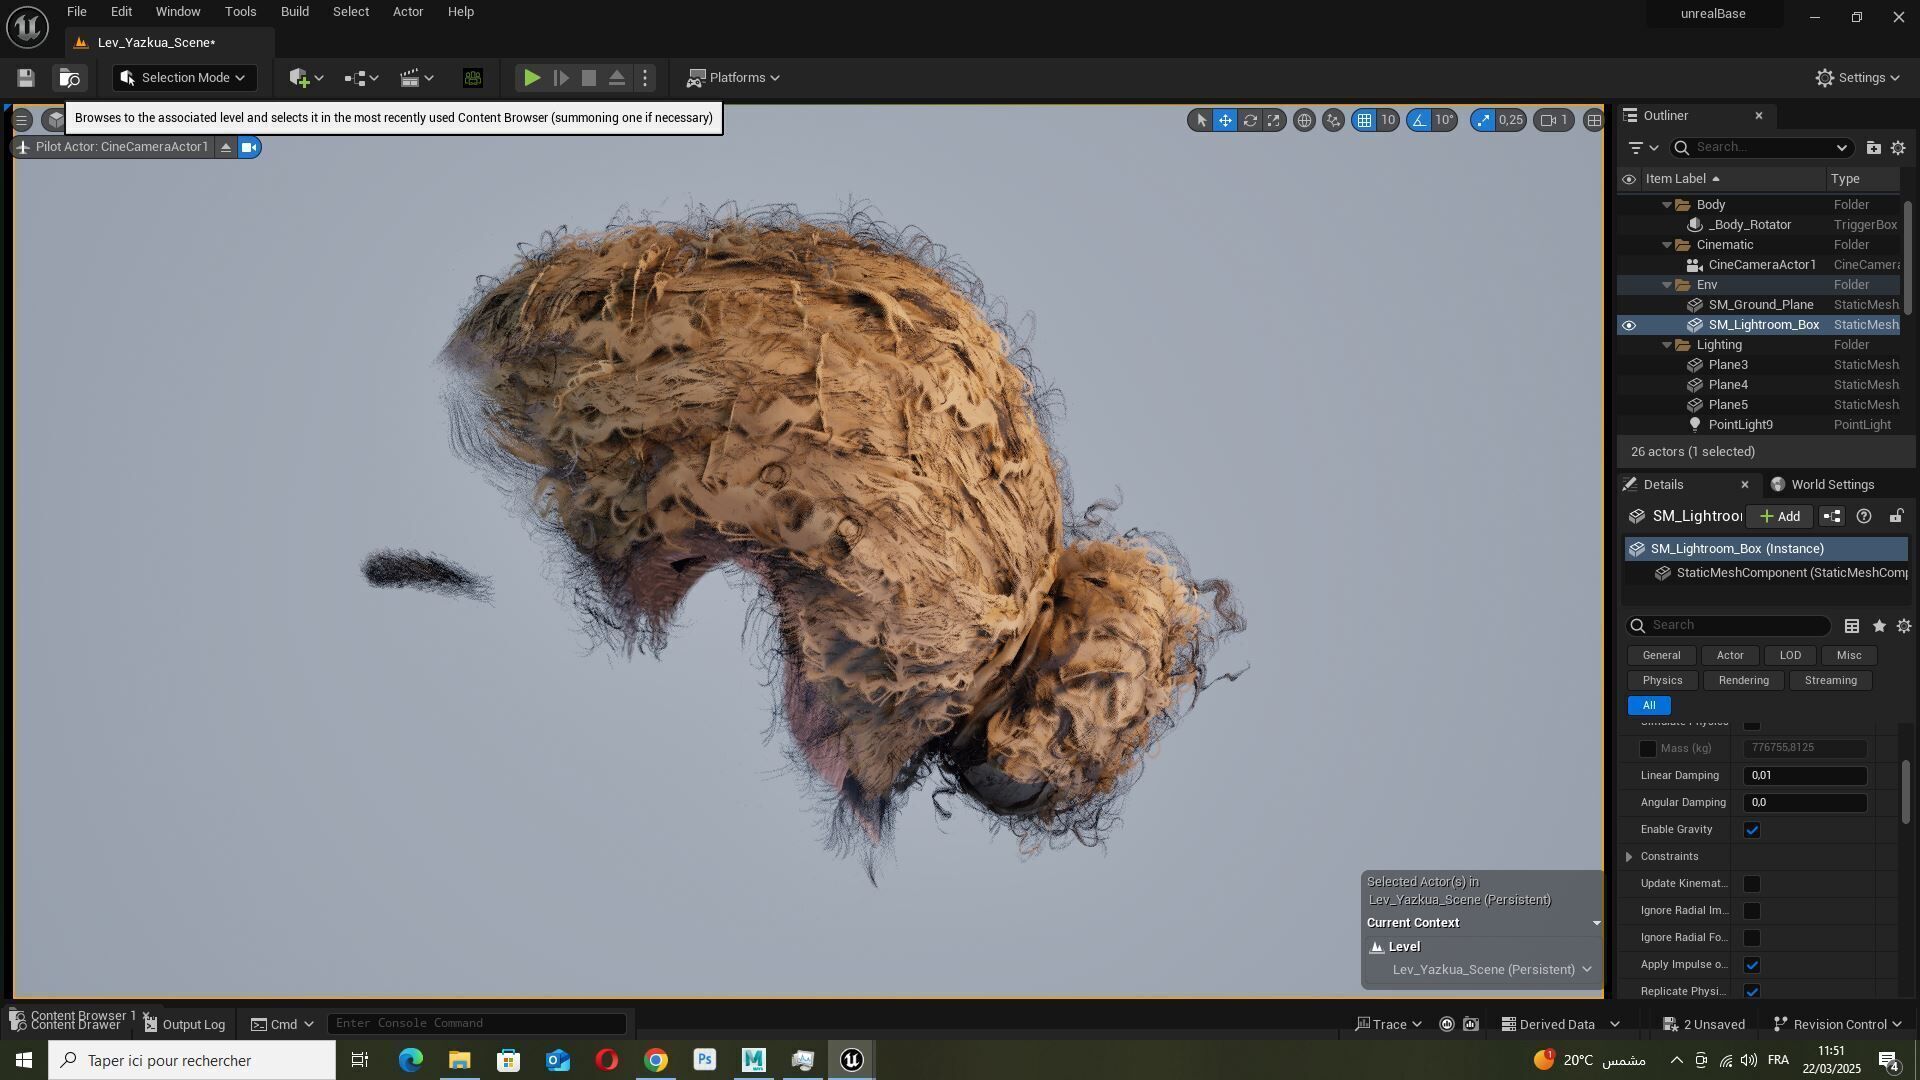Viewport: 1920px width, 1080px height.
Task: Open the Outliner settings gear
Action: pos(1898,148)
